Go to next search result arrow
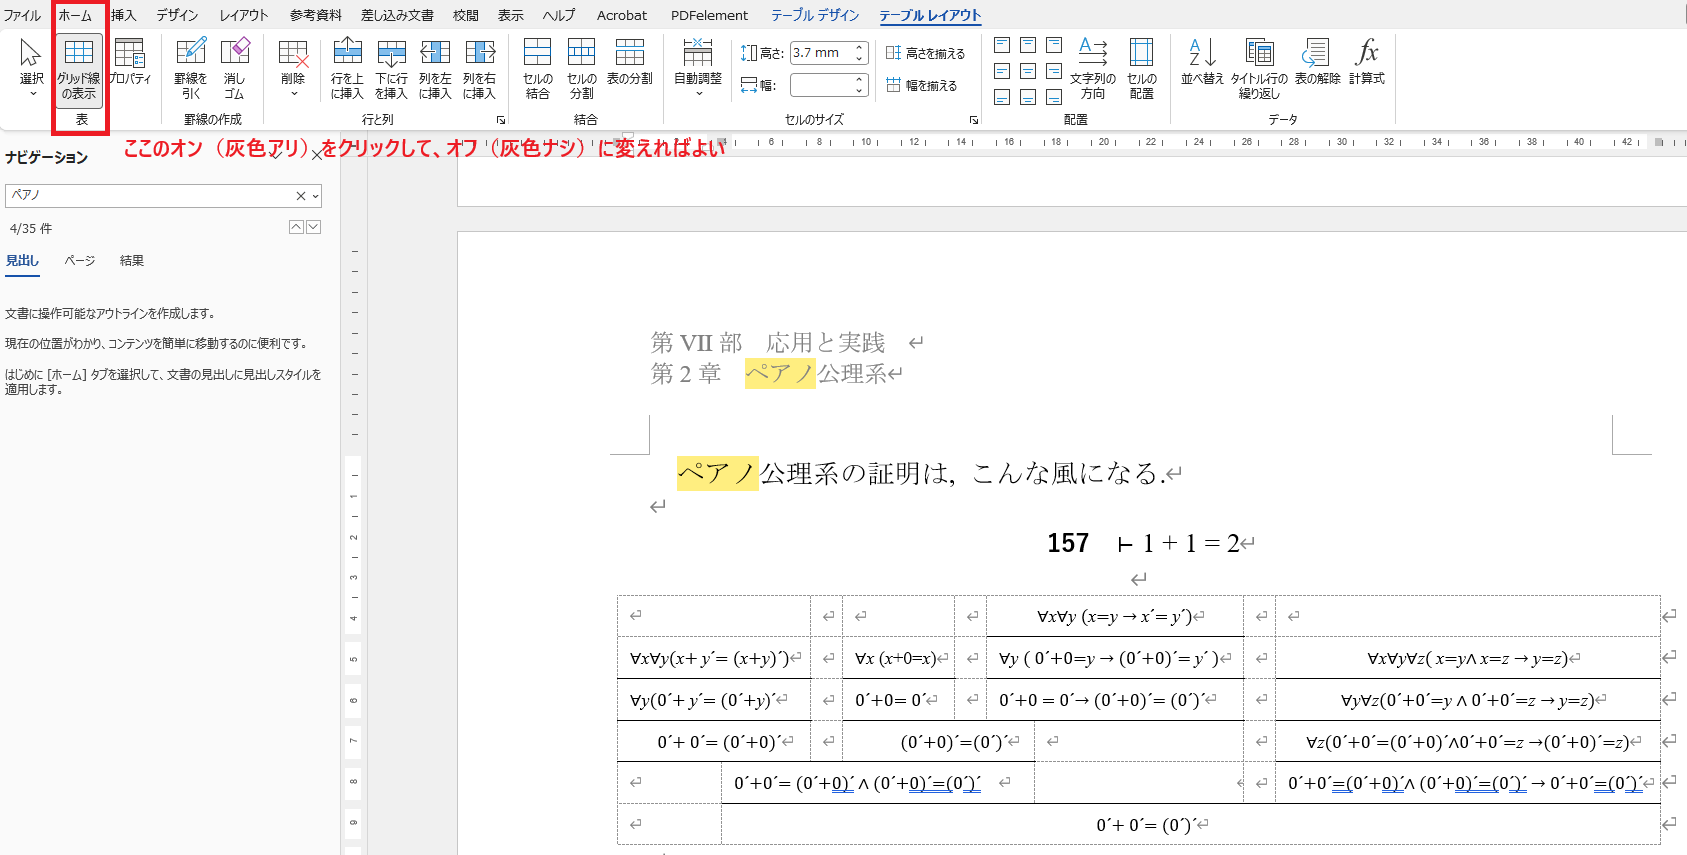1687x855 pixels. pos(314,227)
